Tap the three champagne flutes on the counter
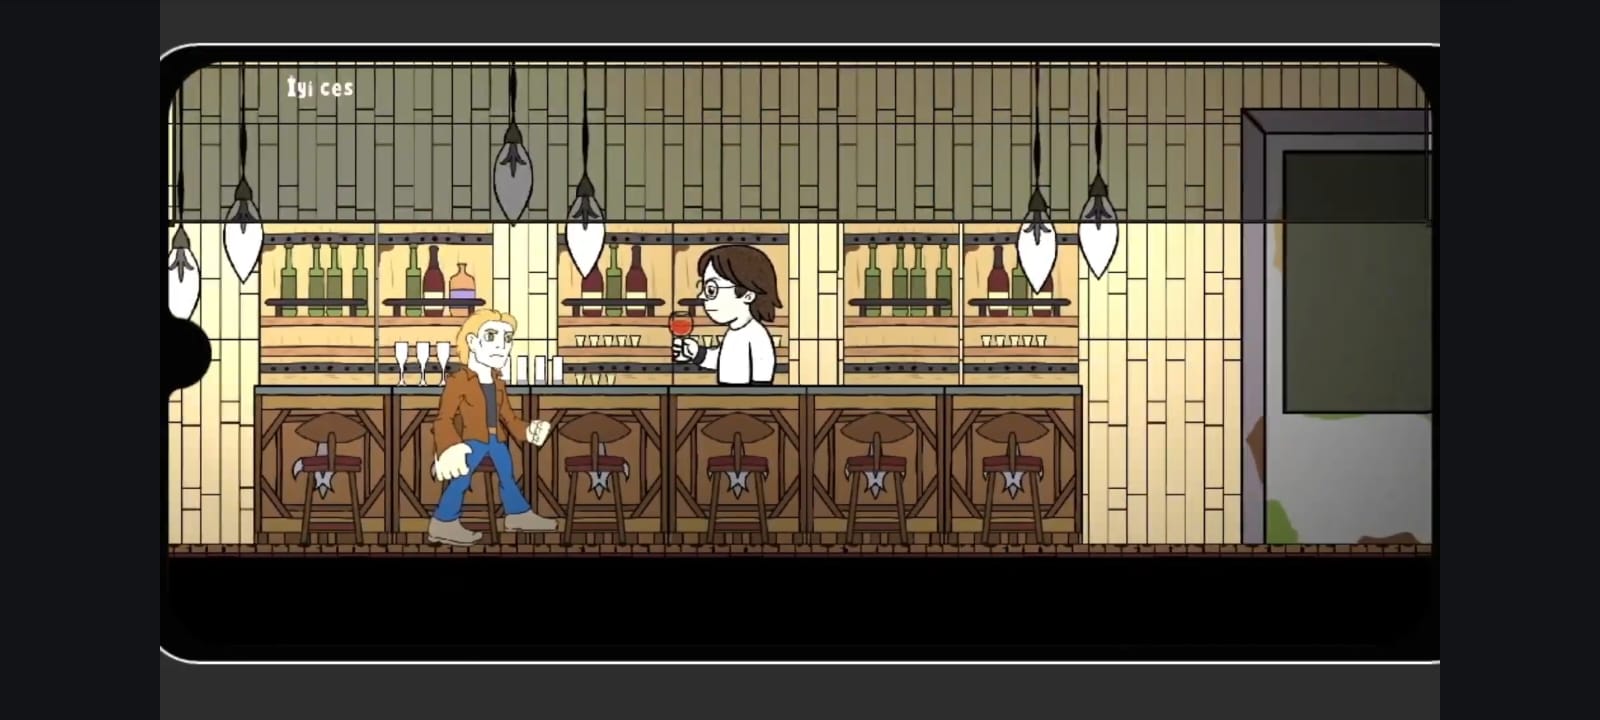The image size is (1600, 720). [421, 362]
